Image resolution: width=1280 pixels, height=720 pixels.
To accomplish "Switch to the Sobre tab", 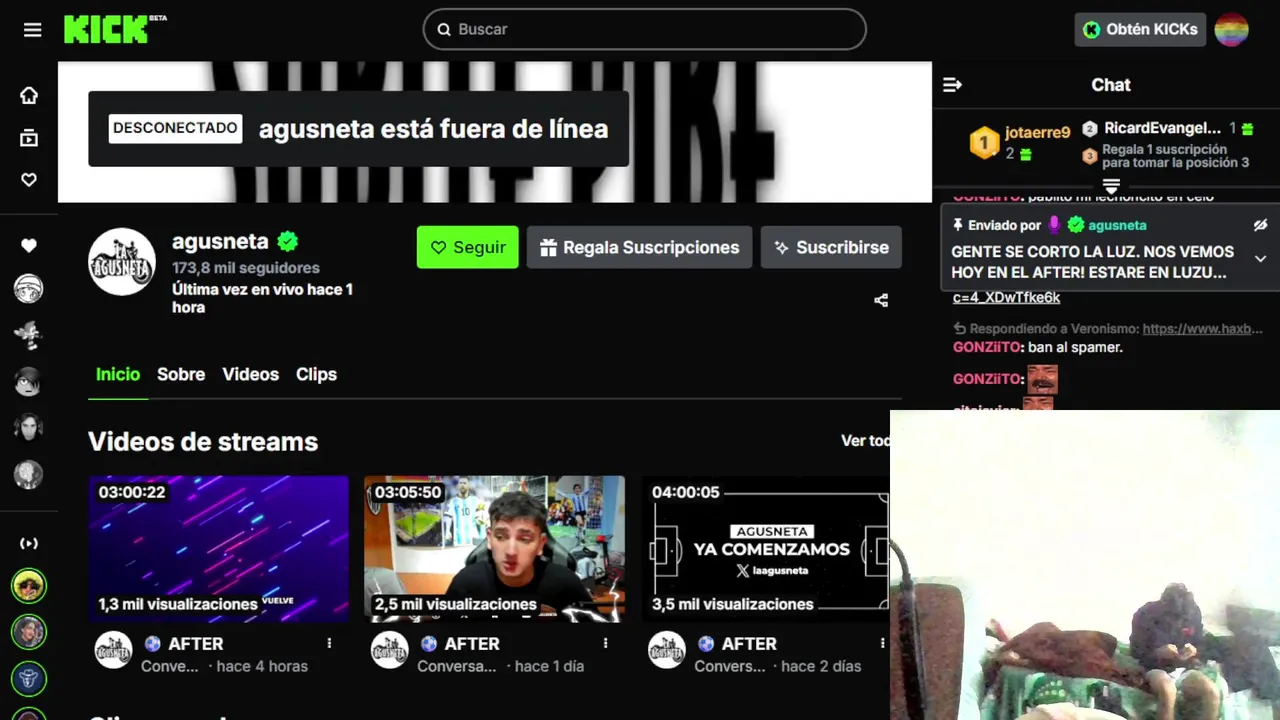I will point(181,374).
